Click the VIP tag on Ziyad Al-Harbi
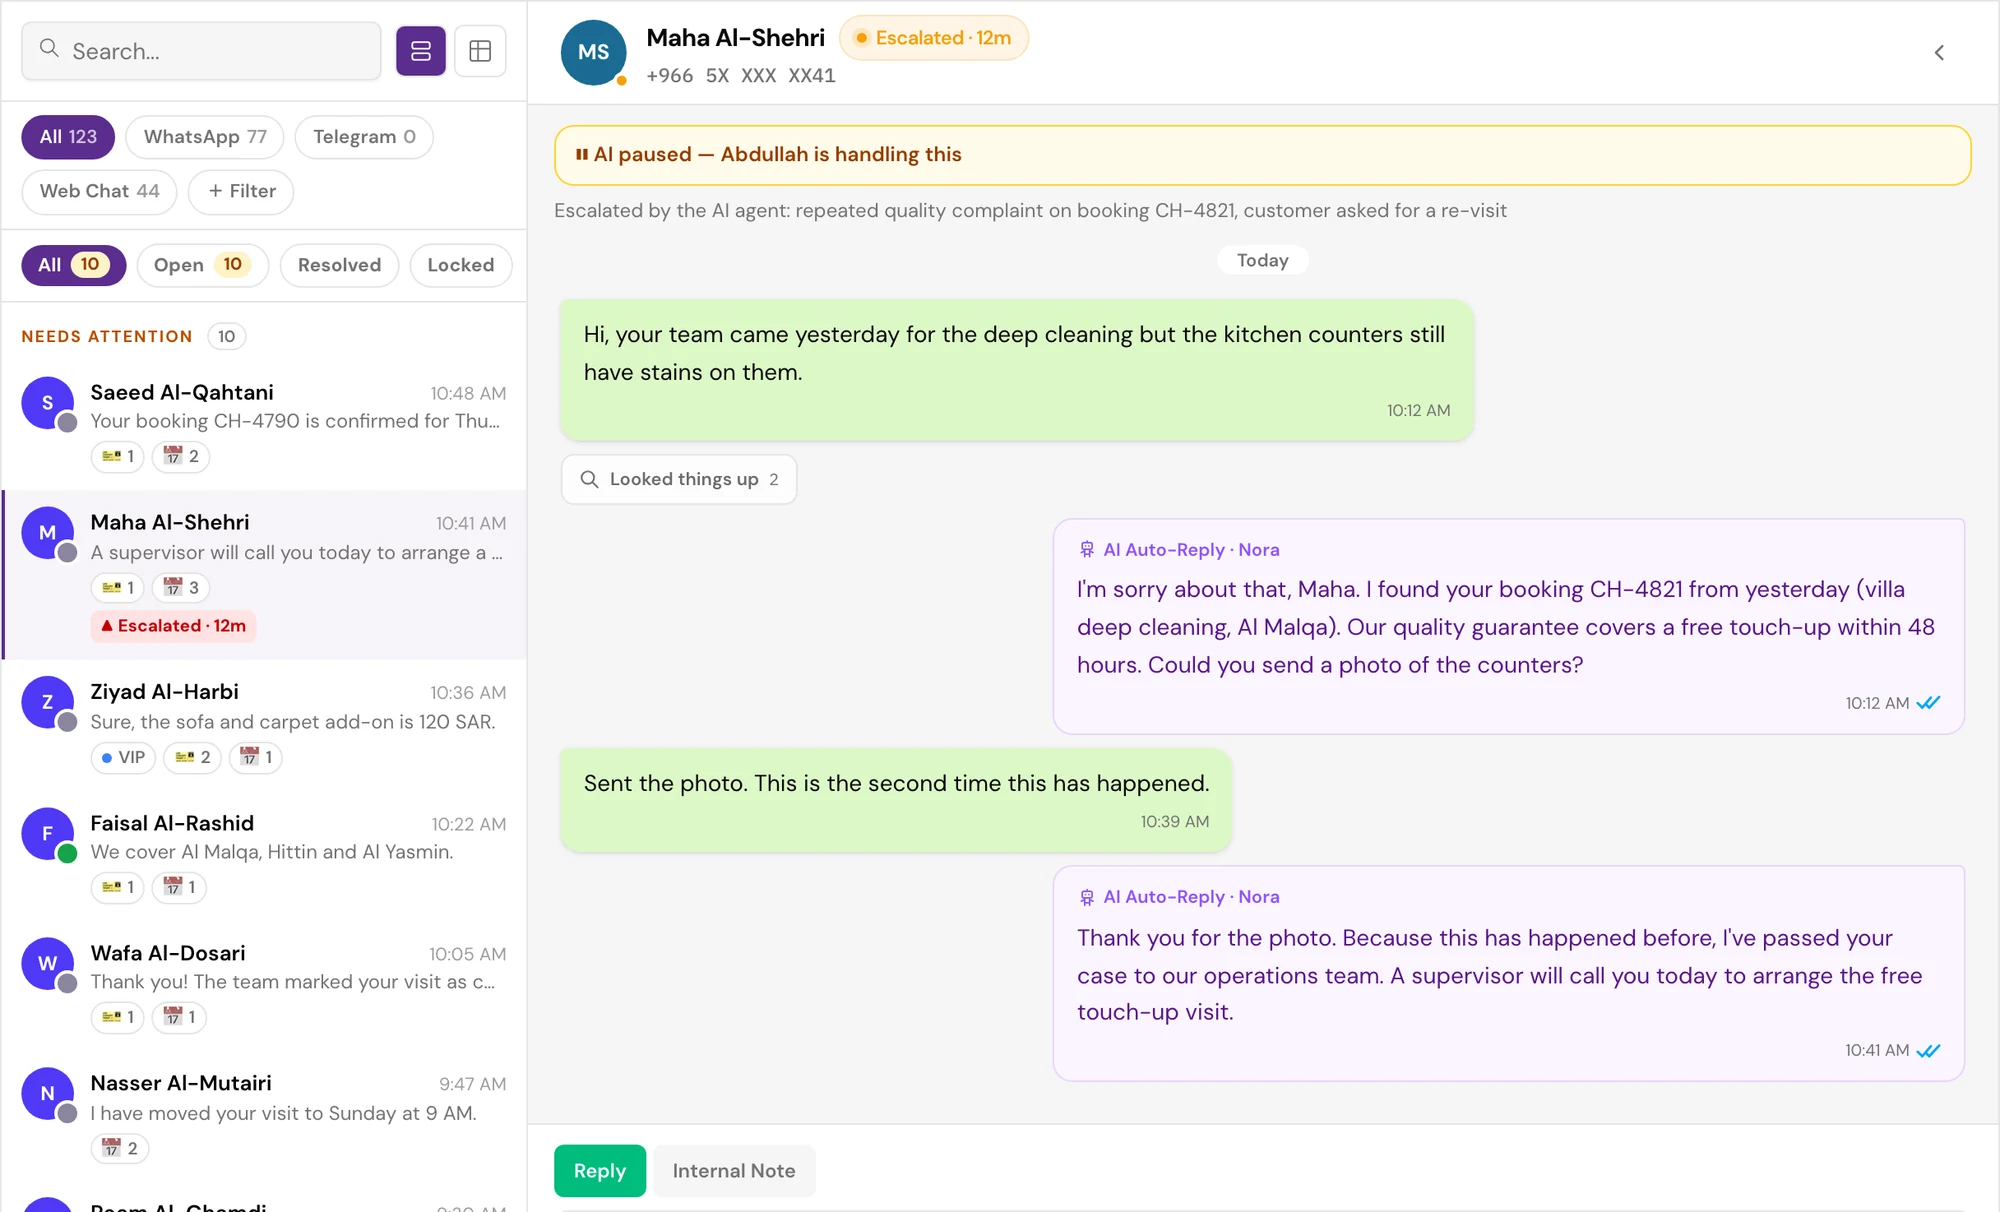Image resolution: width=2000 pixels, height=1212 pixels. [x=123, y=757]
